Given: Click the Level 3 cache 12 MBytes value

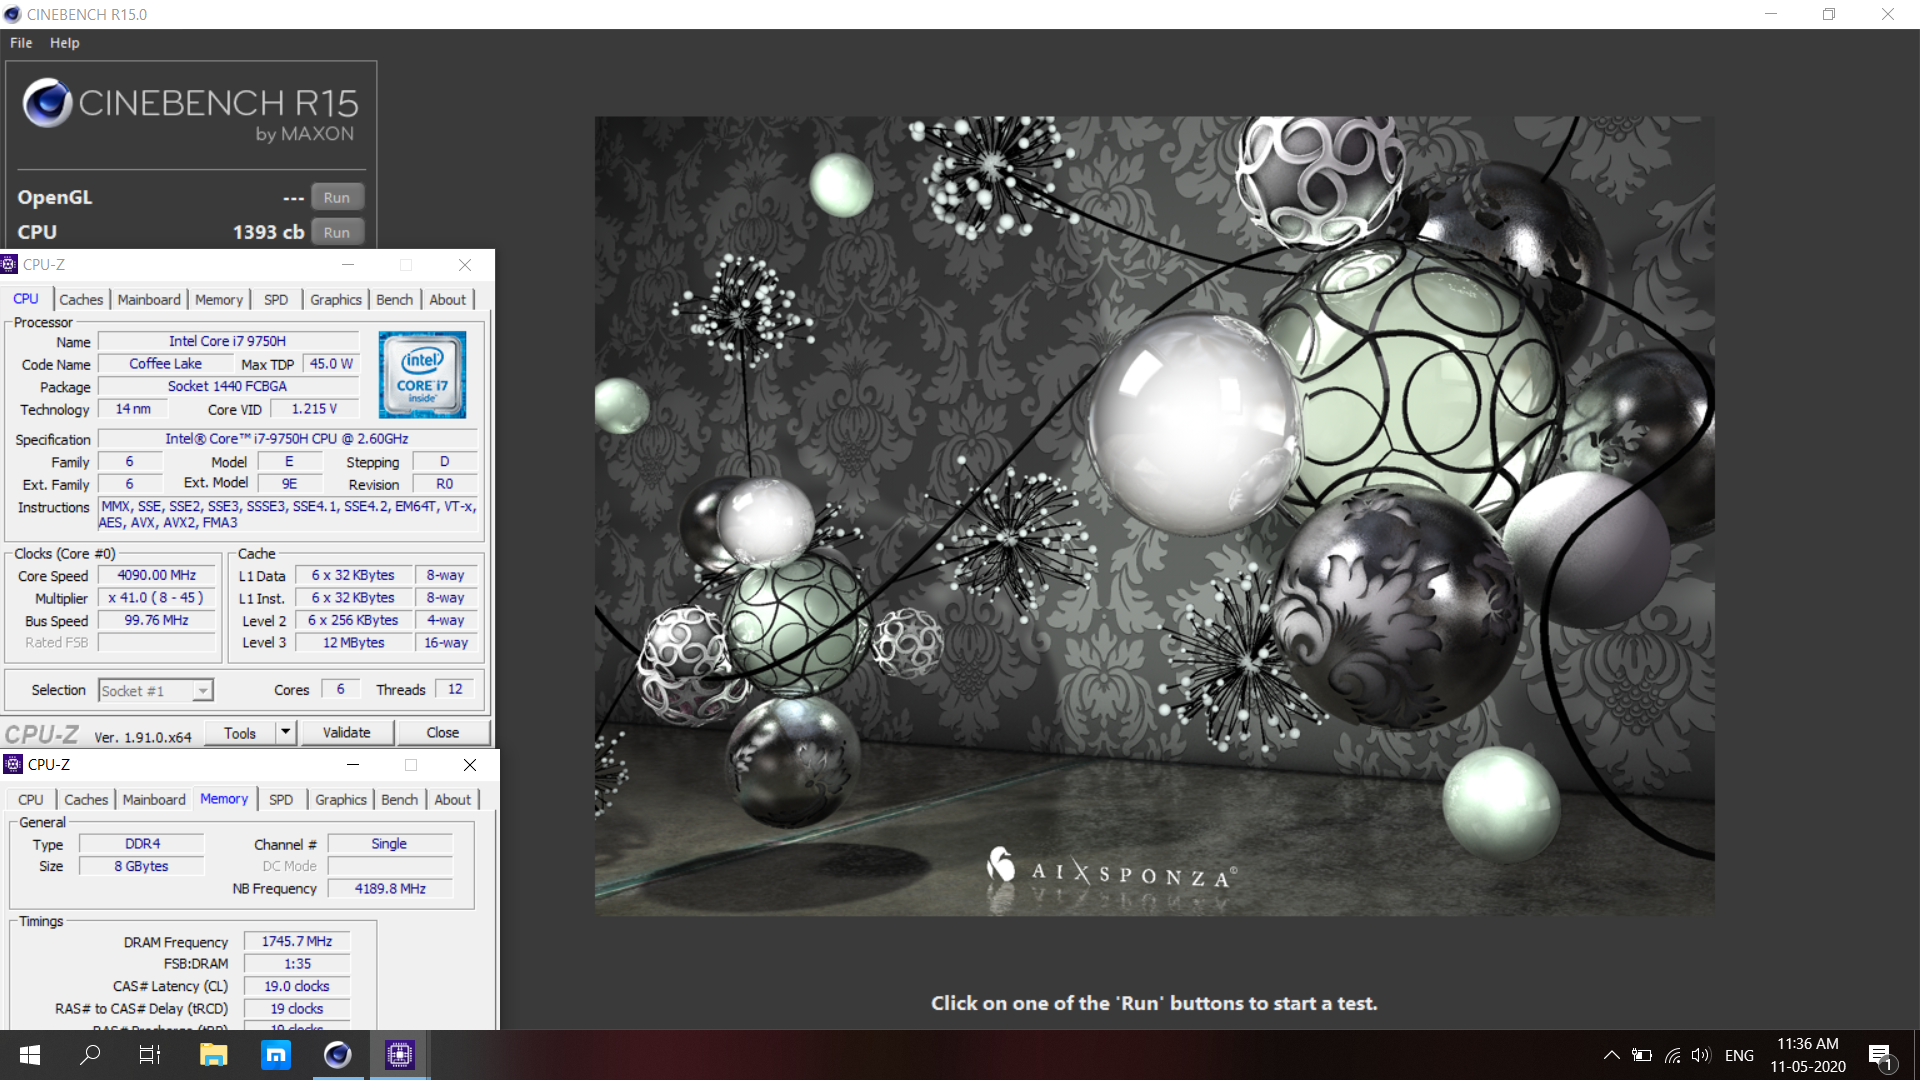Looking at the screenshot, I should click(354, 643).
